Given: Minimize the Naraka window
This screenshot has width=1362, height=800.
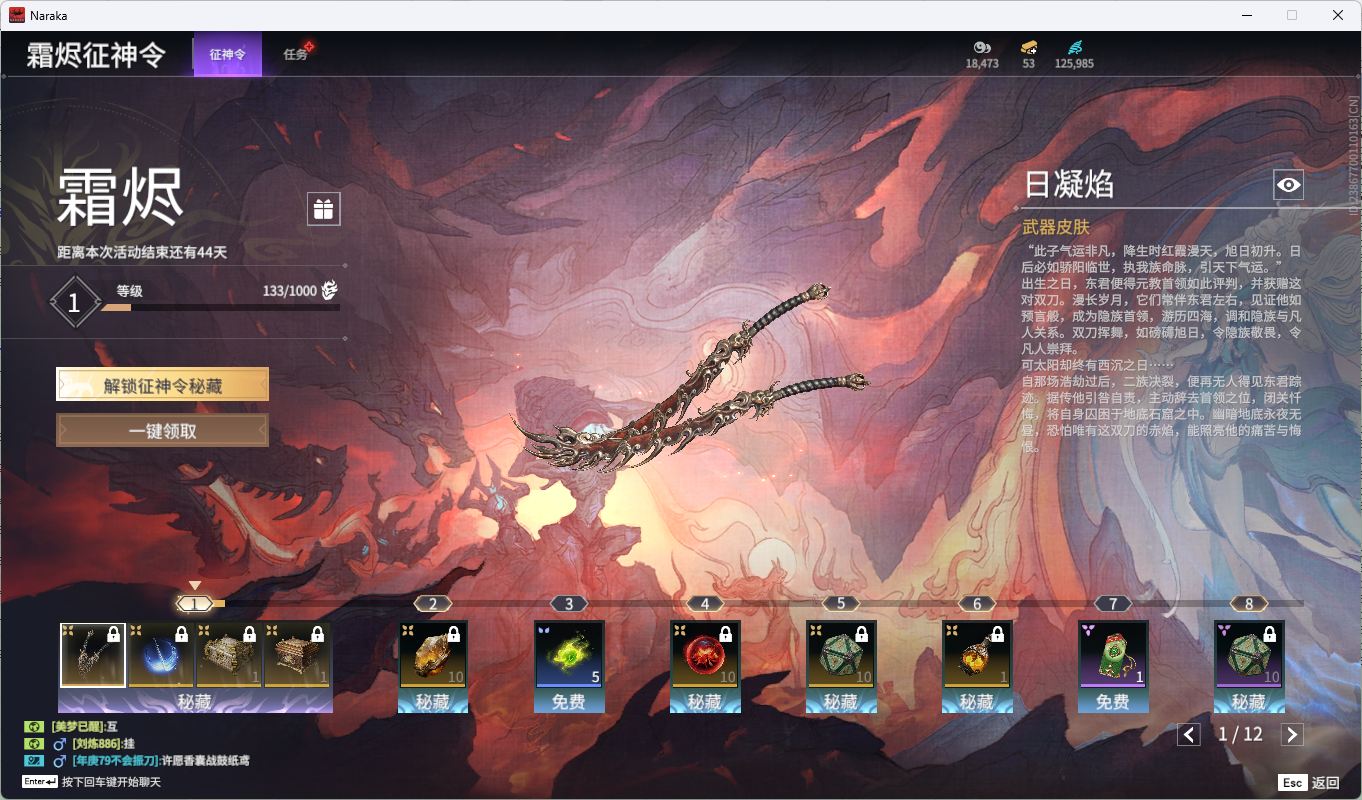Looking at the screenshot, I should (x=1246, y=15).
